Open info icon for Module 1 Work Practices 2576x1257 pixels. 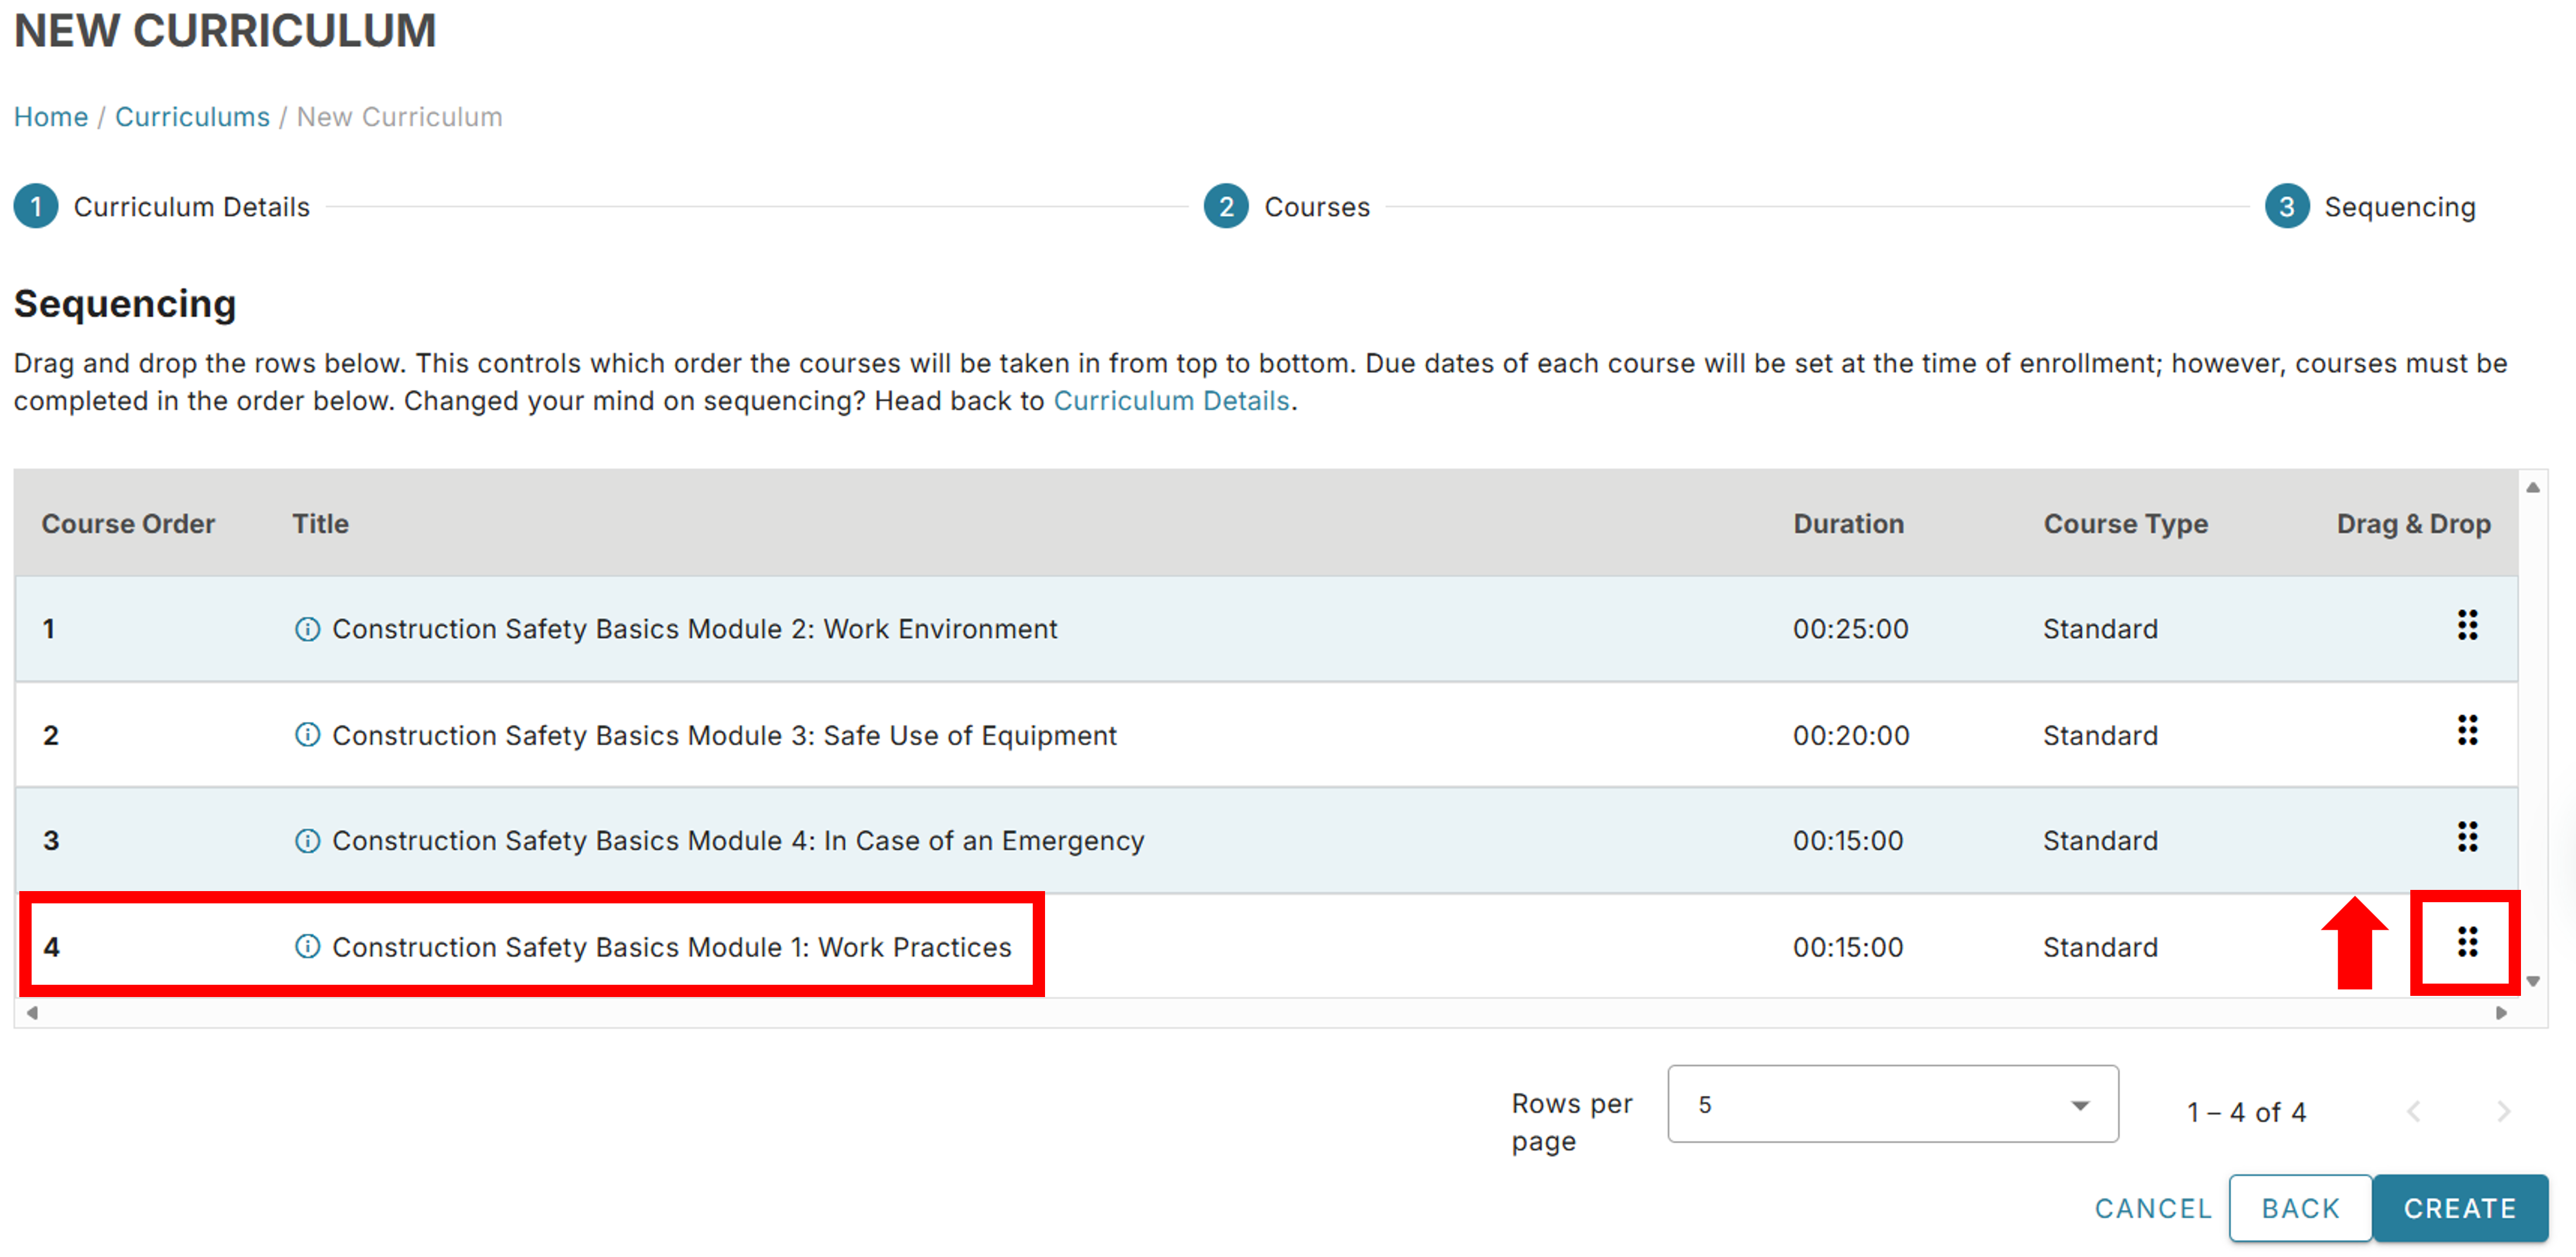[307, 946]
